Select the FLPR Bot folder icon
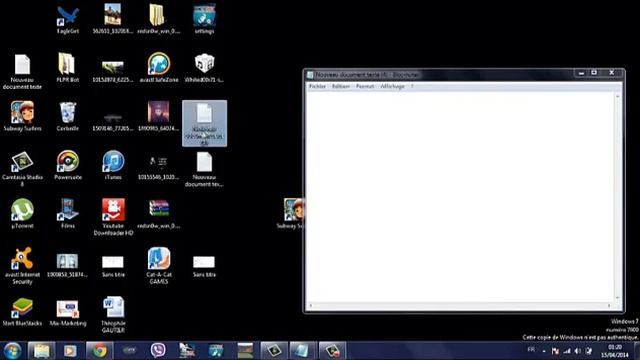Viewport: 640px width, 360px height. (68, 68)
